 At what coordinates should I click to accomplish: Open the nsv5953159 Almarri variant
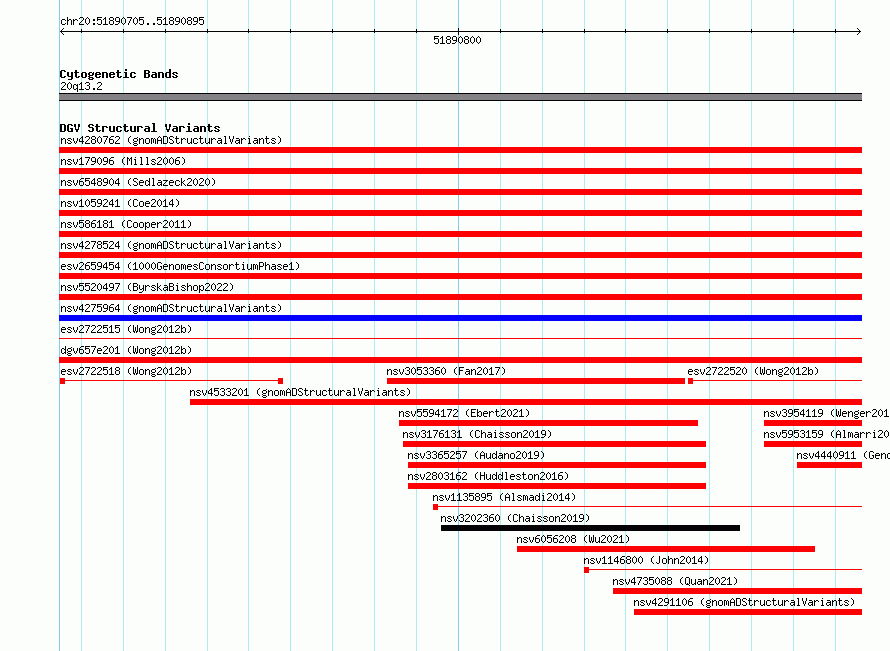[x=826, y=434]
